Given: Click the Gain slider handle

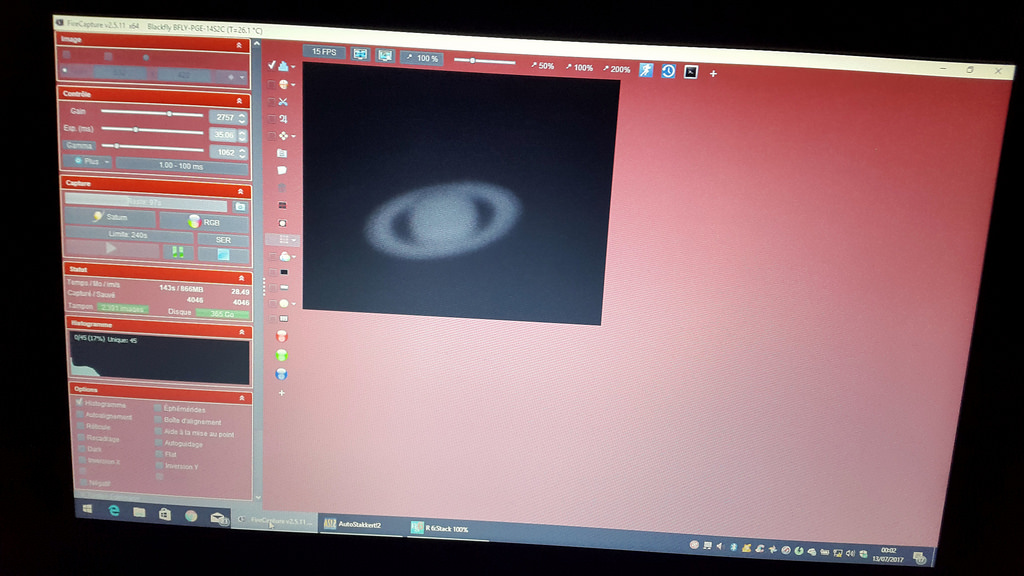Looking at the screenshot, I should click(169, 114).
